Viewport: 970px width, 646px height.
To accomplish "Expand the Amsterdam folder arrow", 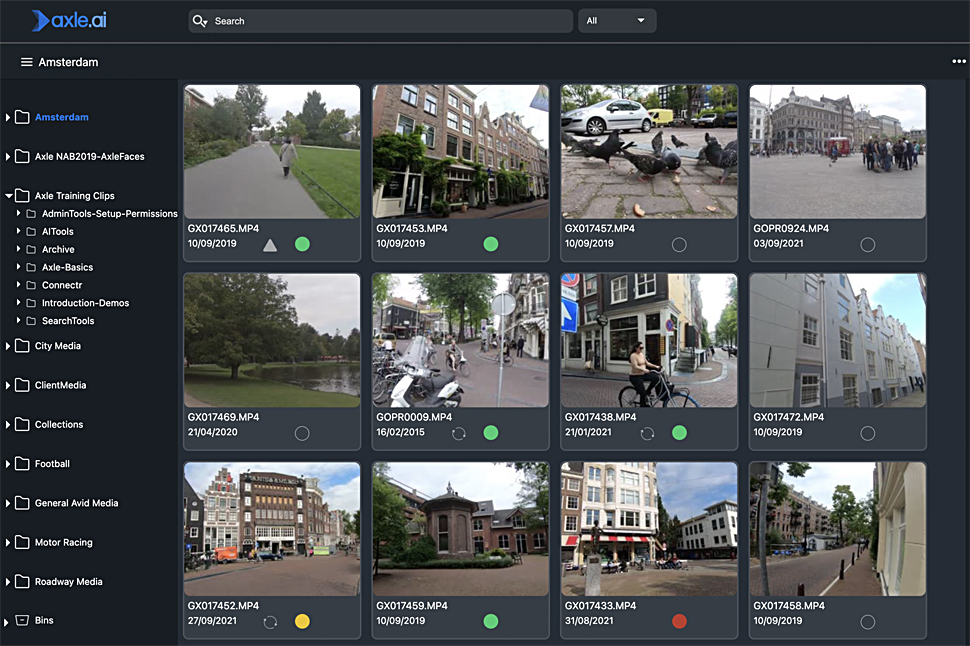I will click(8, 117).
